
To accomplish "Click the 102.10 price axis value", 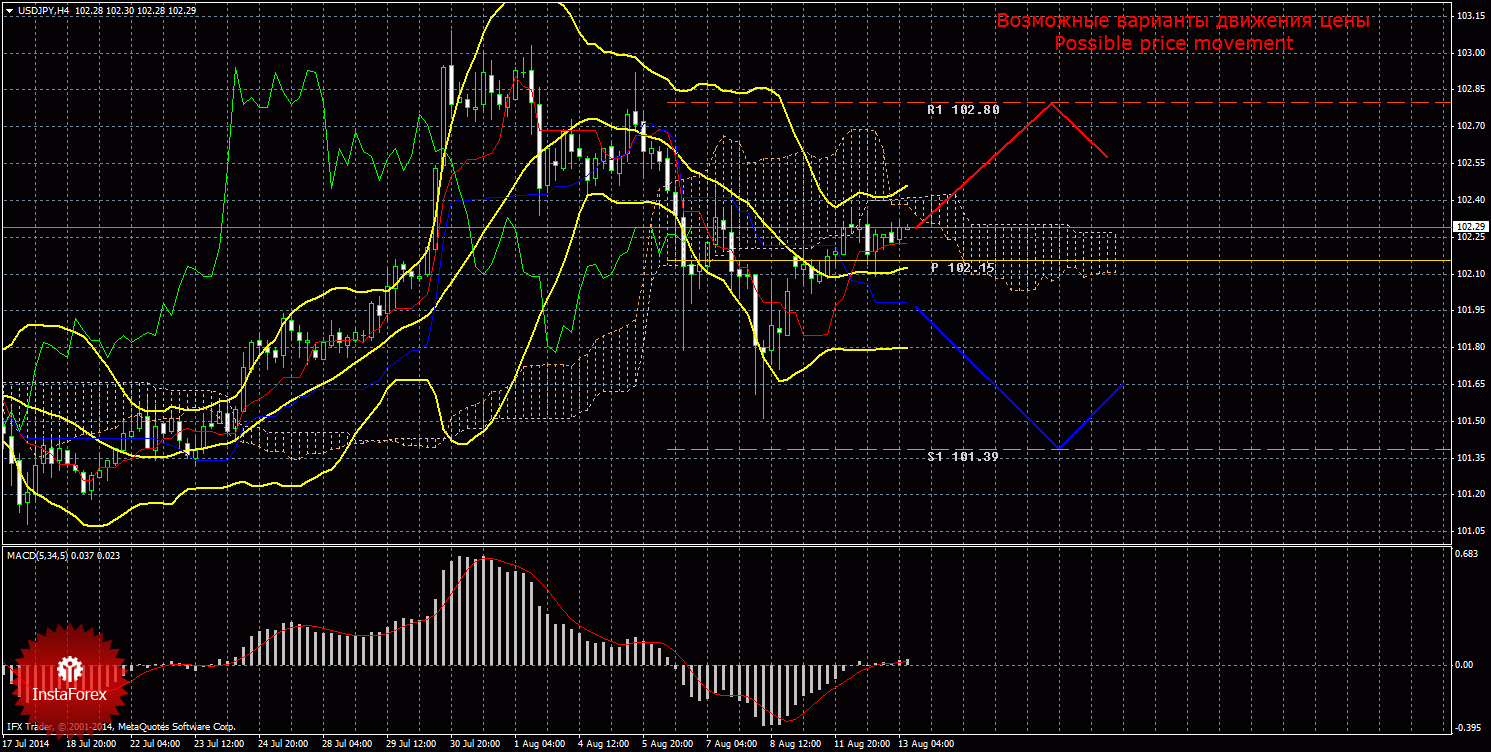I will click(x=1469, y=274).
